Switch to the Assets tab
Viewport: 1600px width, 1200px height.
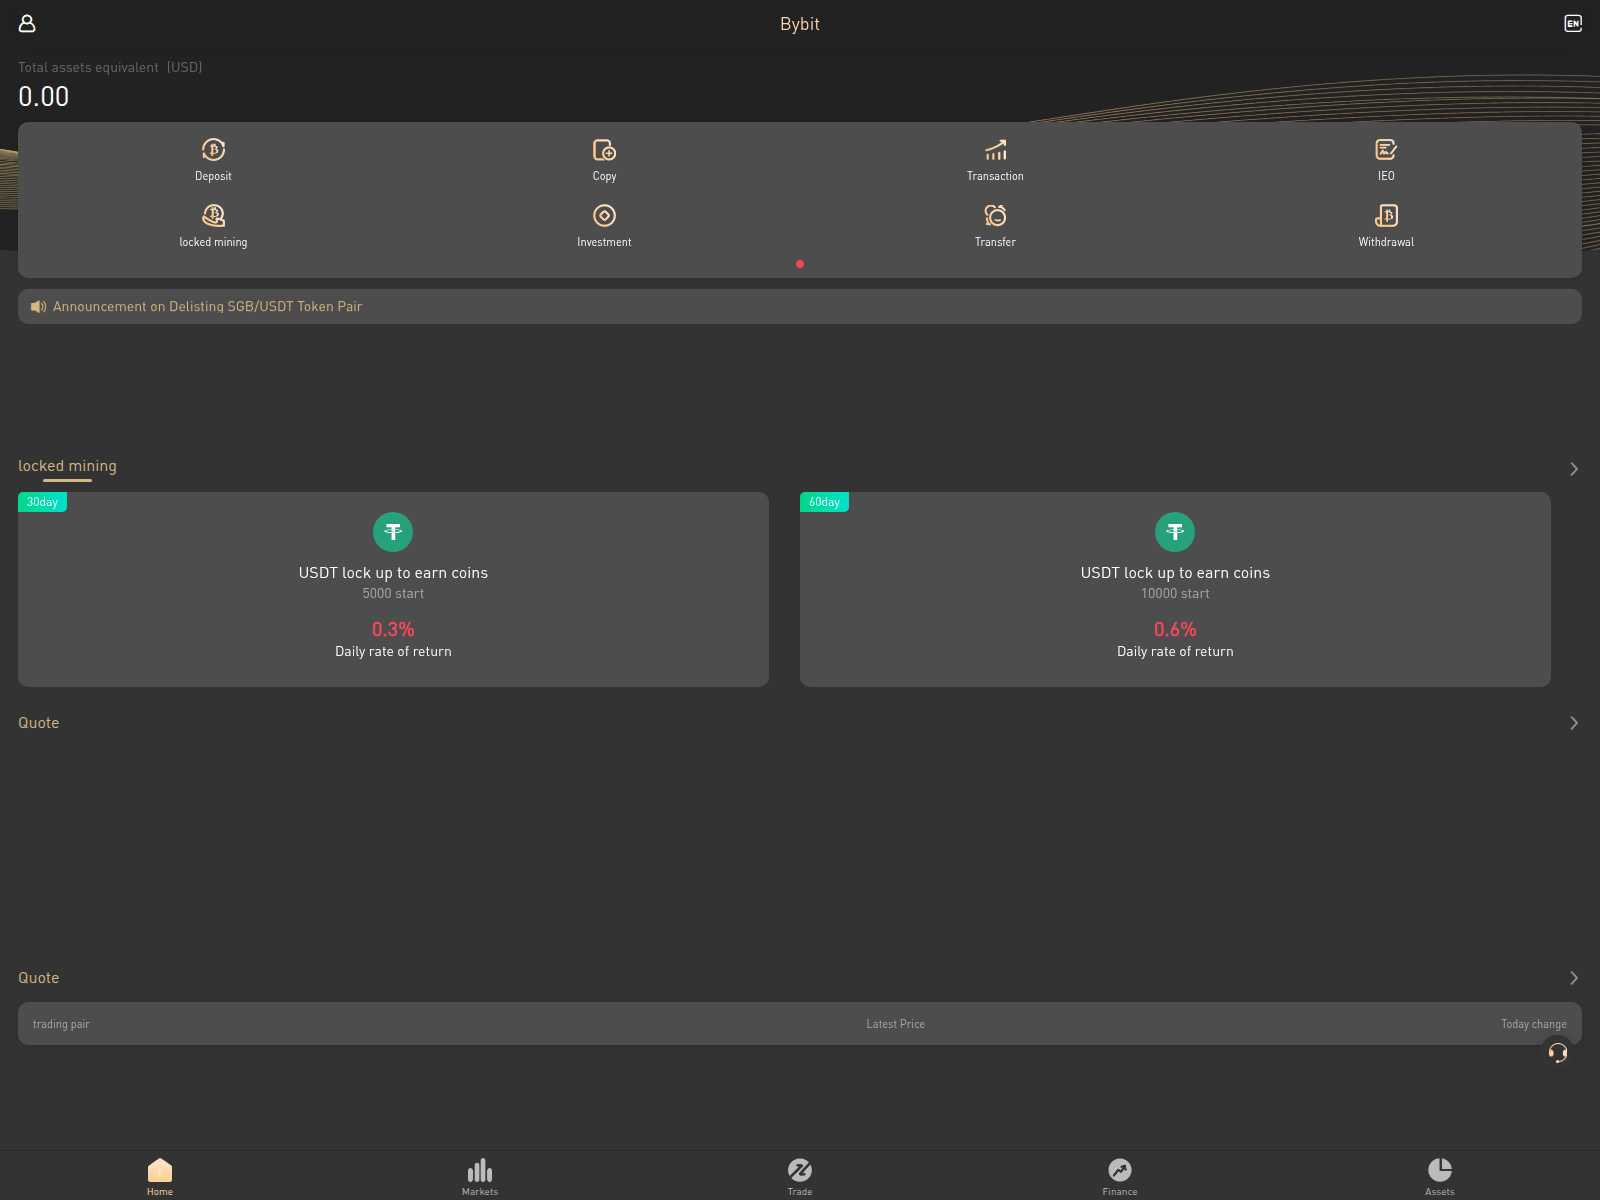[x=1440, y=1176]
